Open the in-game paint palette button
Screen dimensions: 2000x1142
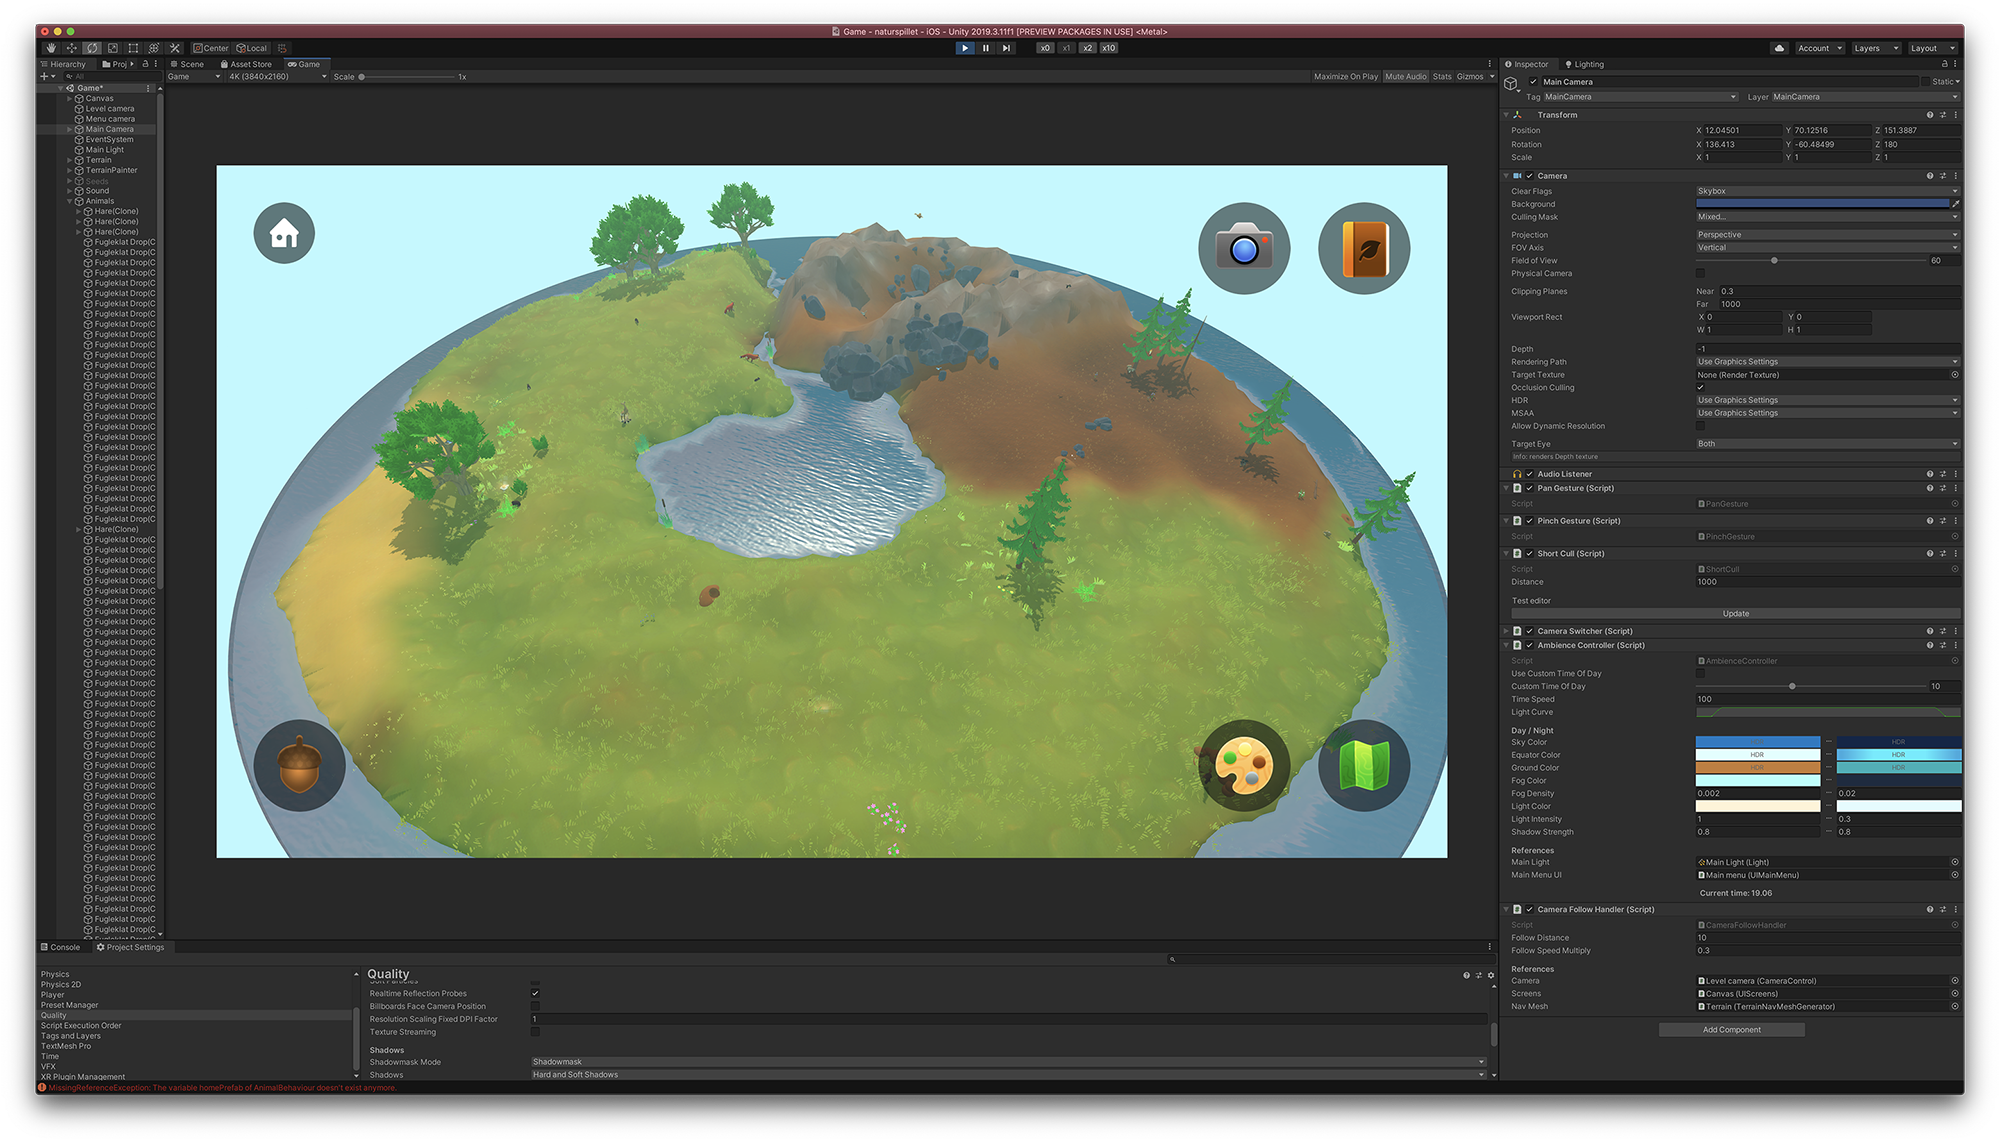(1244, 766)
